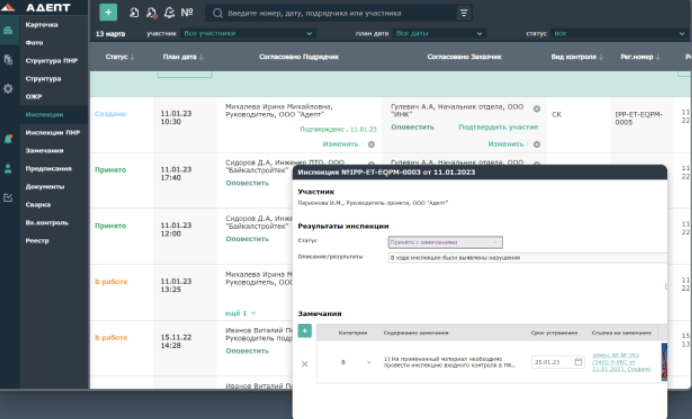The height and width of the screenshot is (419, 692).
Task: Open the photo thumbnail in the remark row
Action: 664,362
